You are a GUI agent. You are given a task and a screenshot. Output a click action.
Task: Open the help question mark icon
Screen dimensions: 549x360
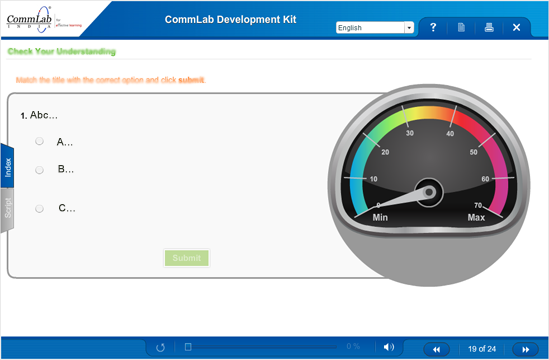point(433,27)
